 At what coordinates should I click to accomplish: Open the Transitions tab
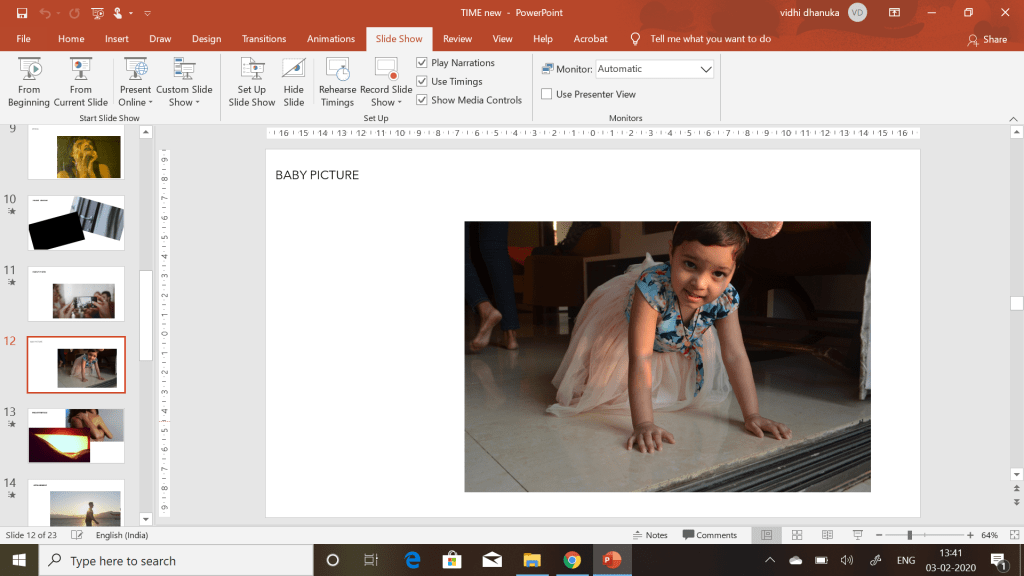[264, 39]
